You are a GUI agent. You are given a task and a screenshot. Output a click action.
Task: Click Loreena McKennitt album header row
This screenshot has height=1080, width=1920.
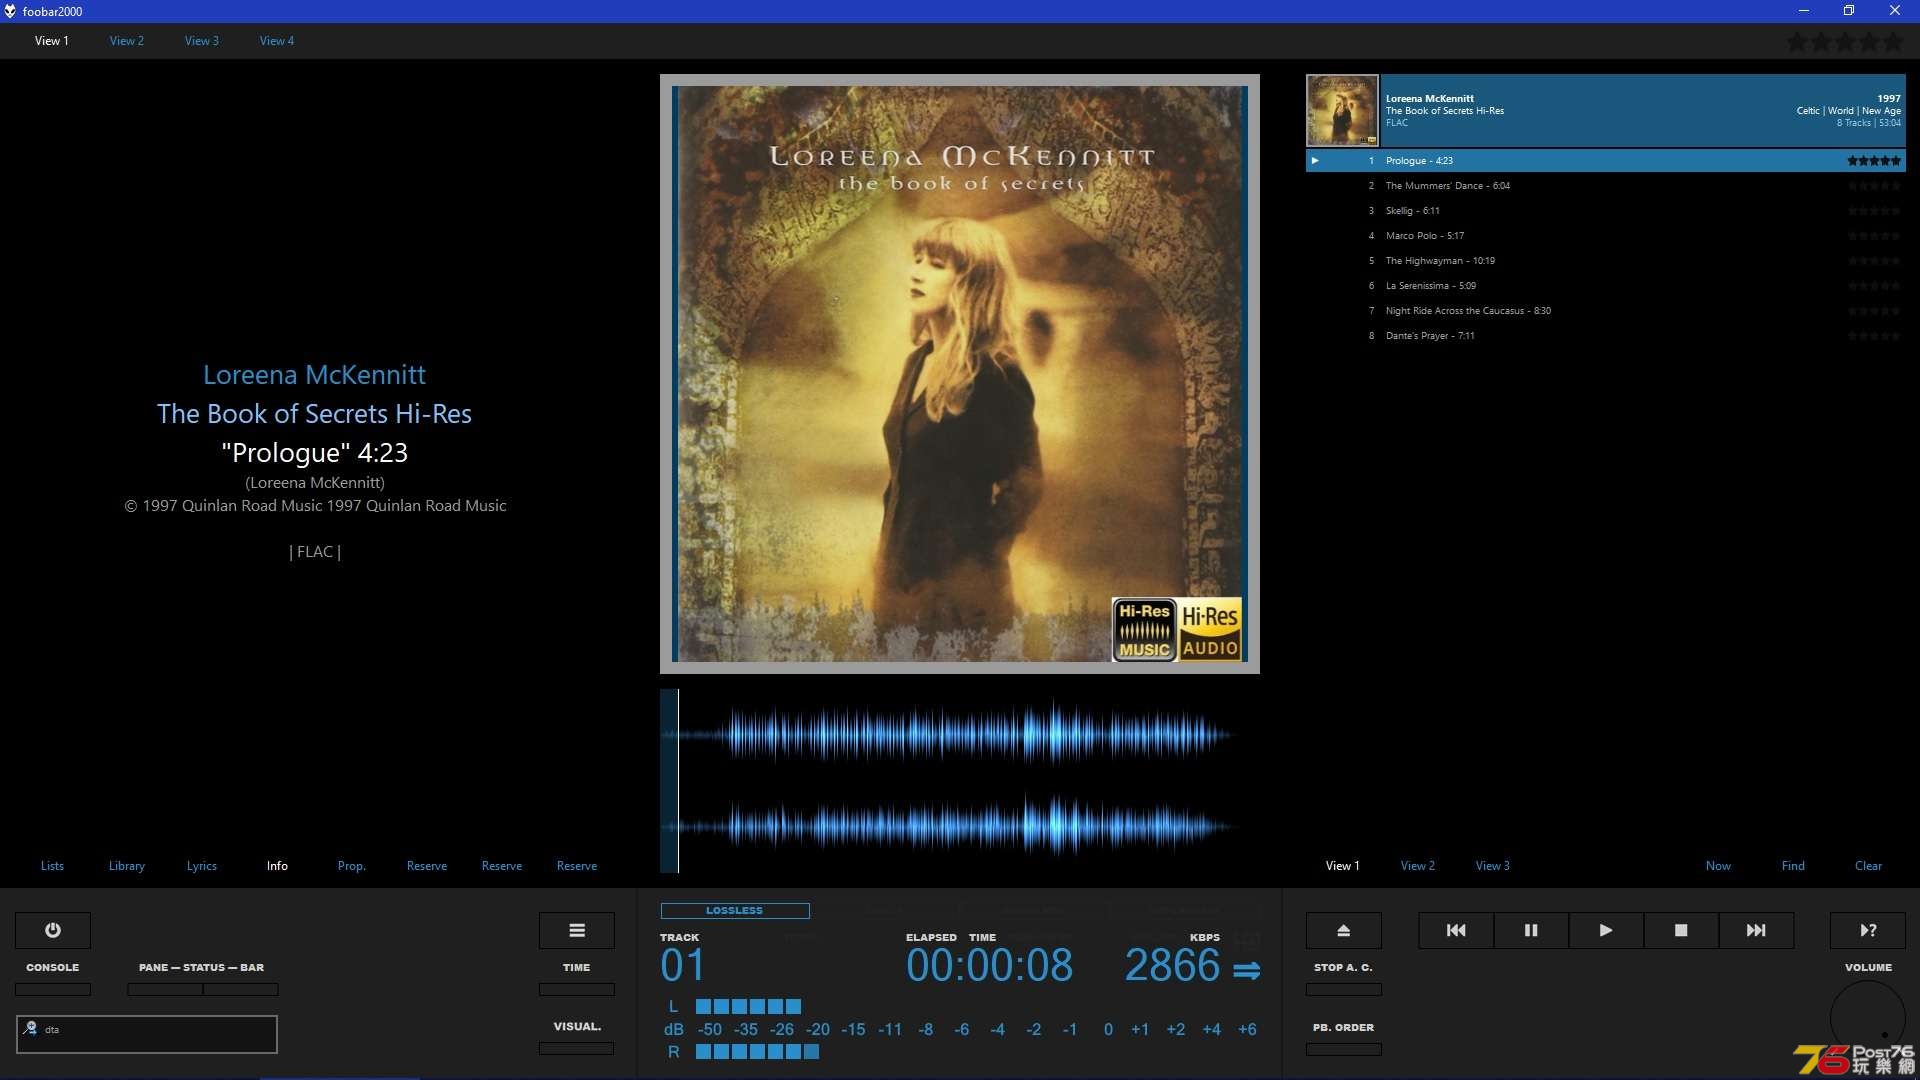point(1606,111)
